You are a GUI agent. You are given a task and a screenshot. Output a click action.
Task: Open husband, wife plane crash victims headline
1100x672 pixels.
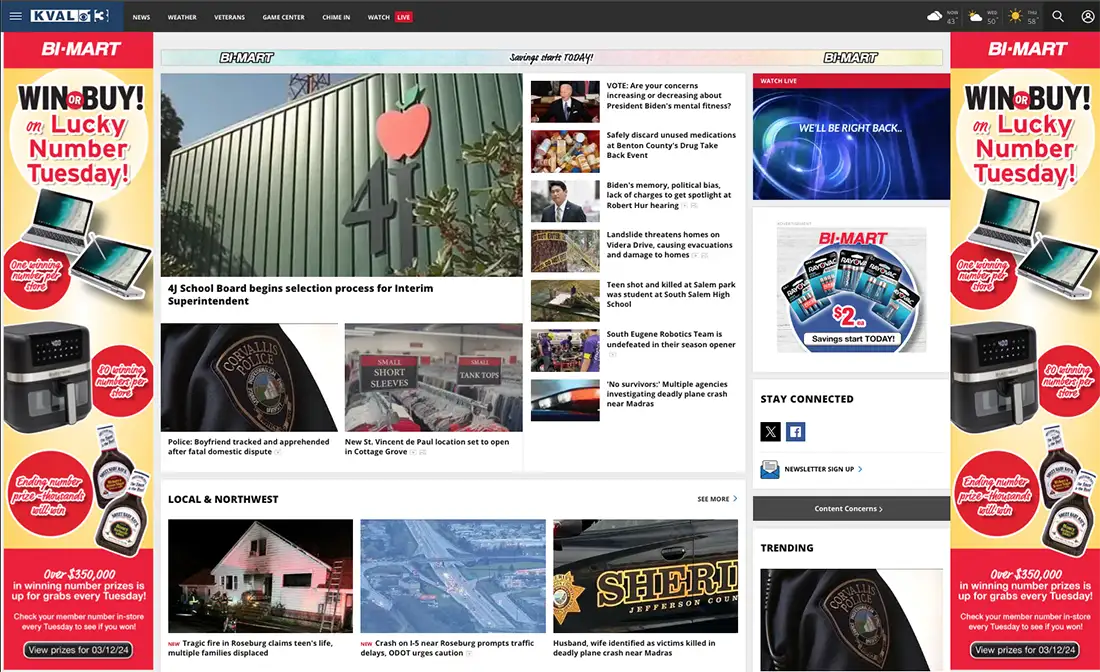click(634, 647)
